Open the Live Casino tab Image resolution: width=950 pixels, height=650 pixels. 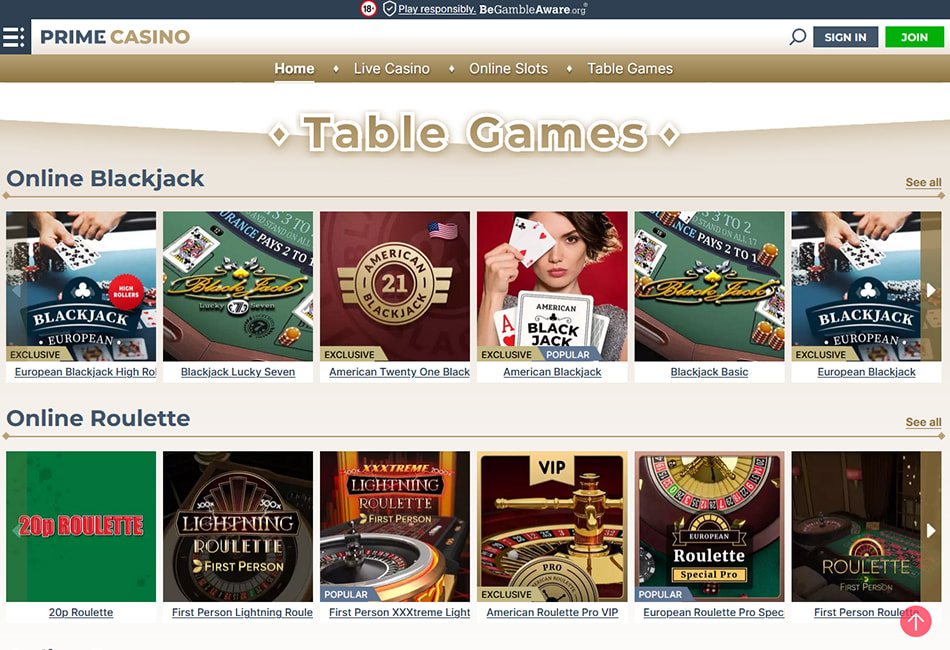pos(391,68)
